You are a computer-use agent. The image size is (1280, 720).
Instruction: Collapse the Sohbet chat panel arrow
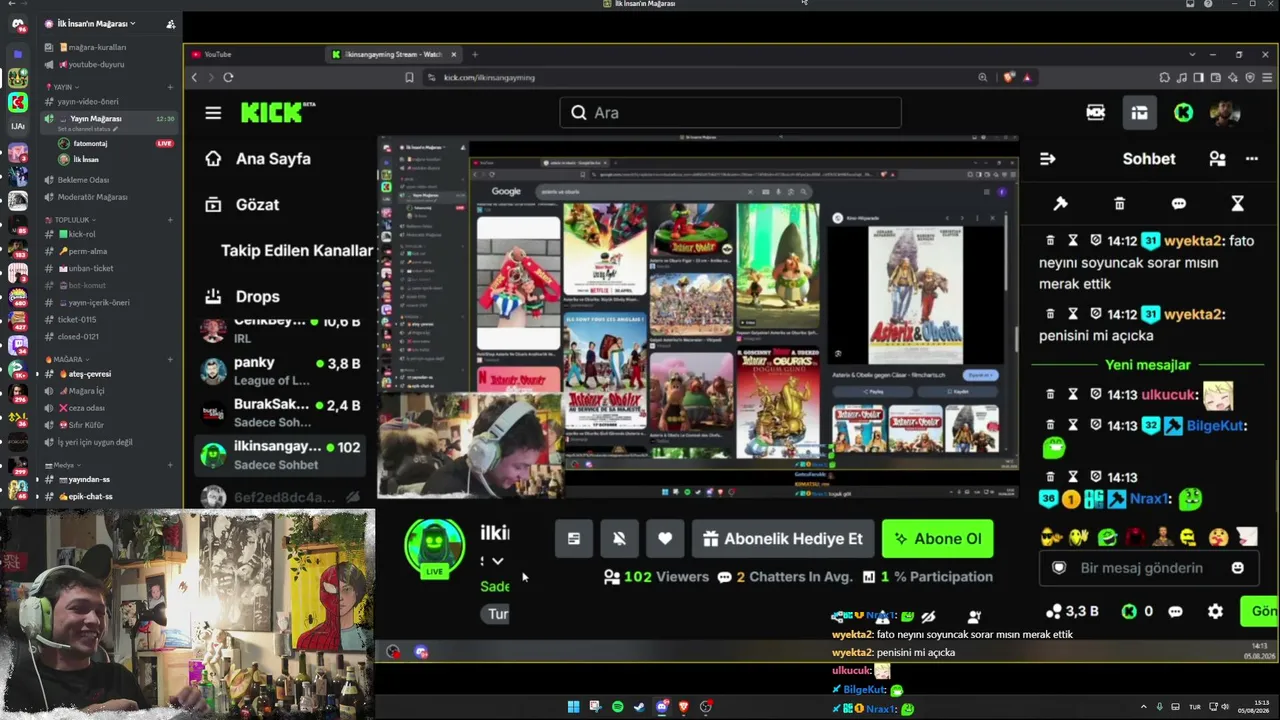[x=1047, y=159]
